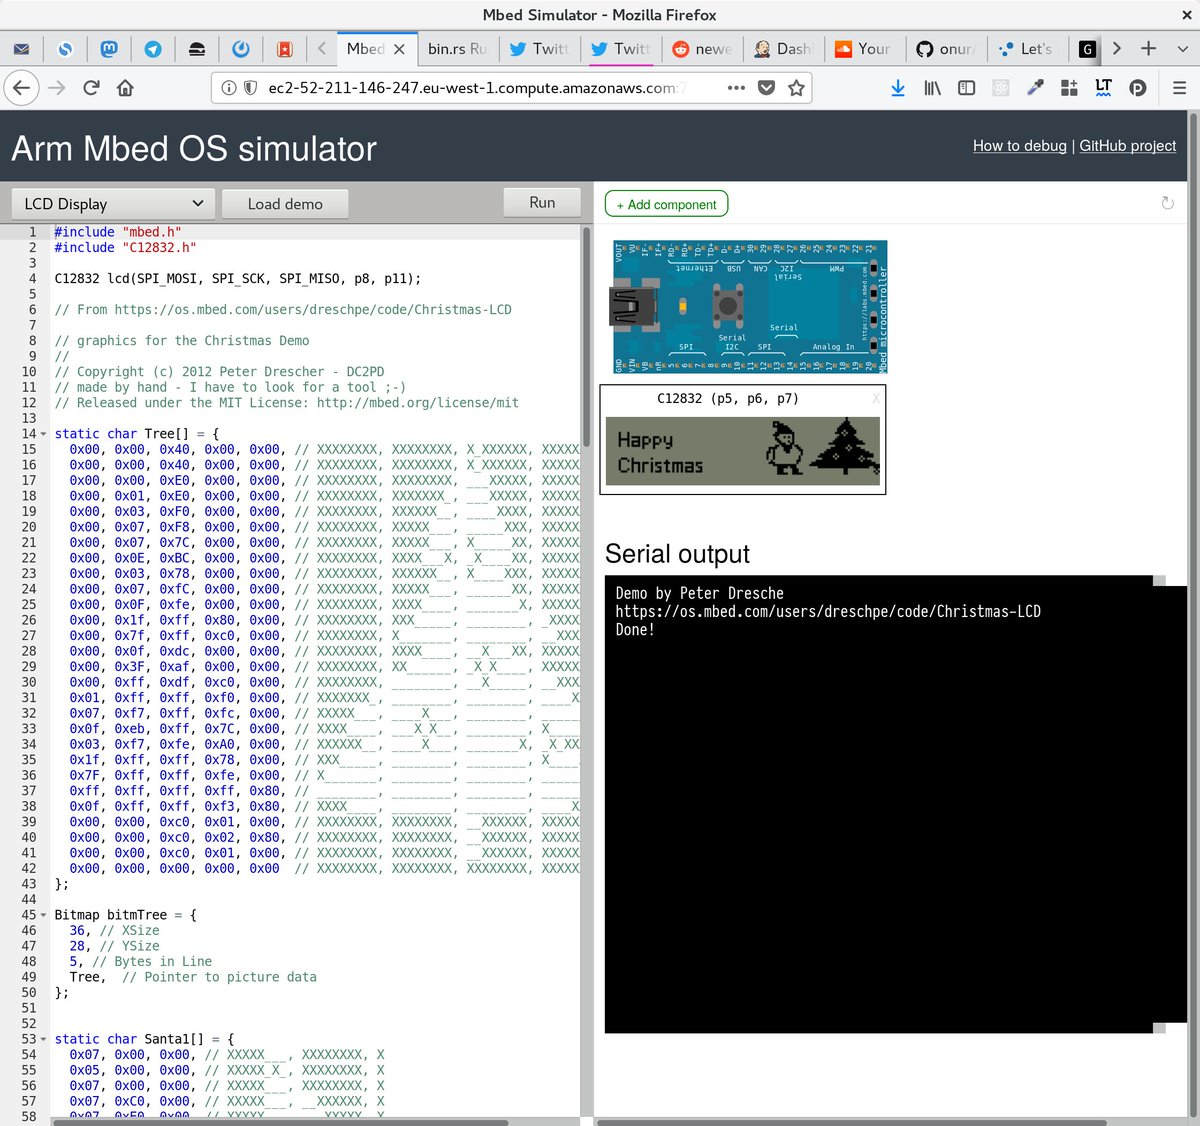Click the Load demo button
The height and width of the screenshot is (1126, 1200).
click(x=285, y=204)
